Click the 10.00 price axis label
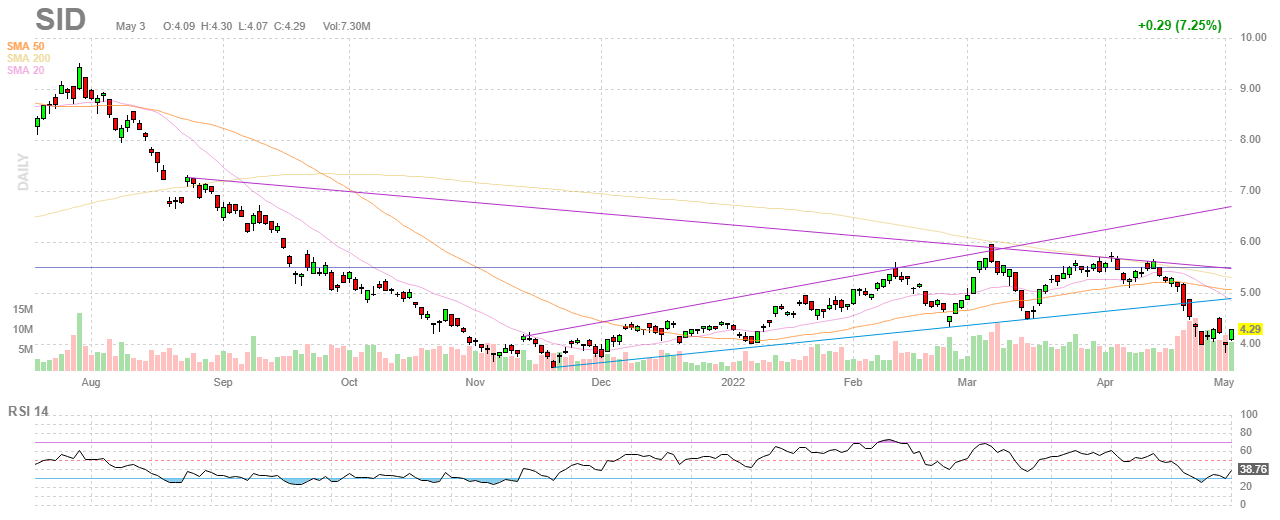1280x520 pixels. tap(1253, 38)
